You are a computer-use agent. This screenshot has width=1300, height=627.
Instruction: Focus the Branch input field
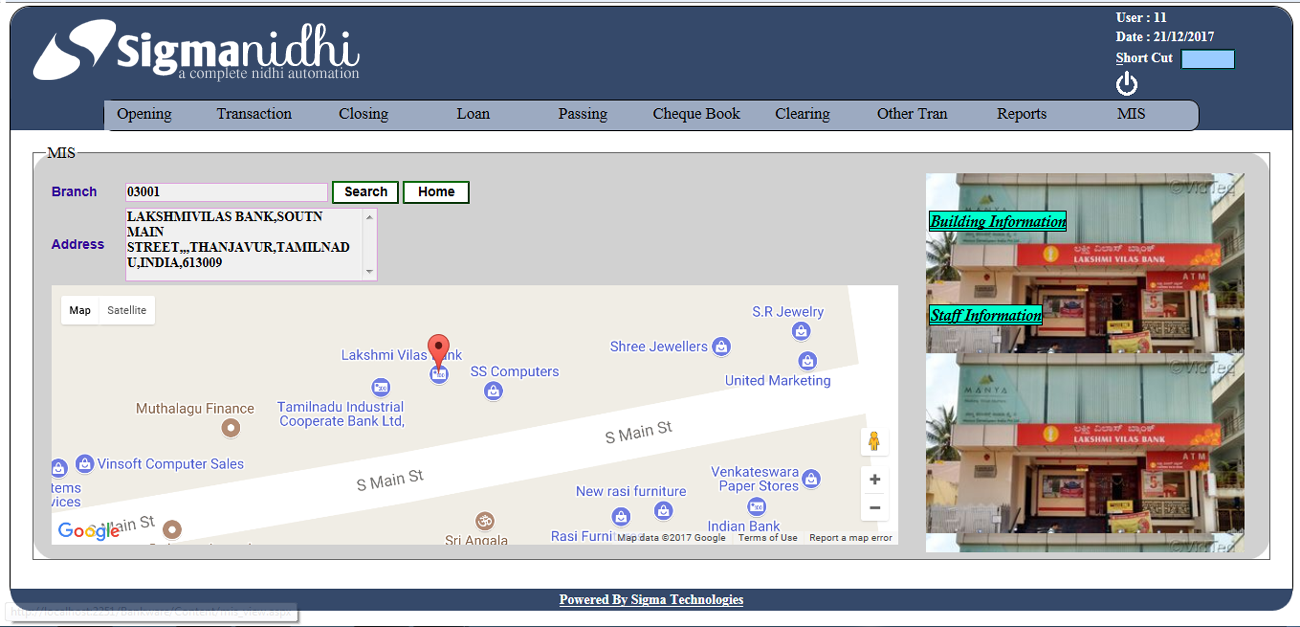[x=226, y=192]
